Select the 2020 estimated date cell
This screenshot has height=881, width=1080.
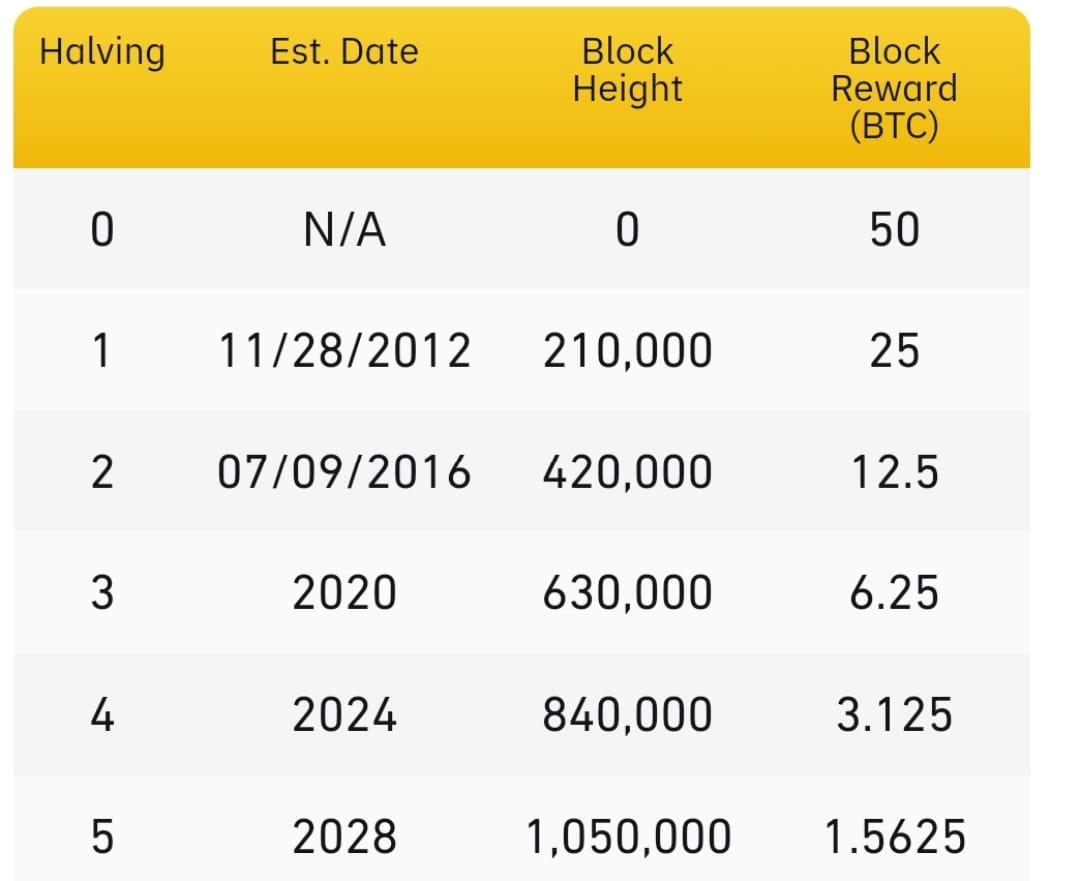pyautogui.click(x=344, y=593)
